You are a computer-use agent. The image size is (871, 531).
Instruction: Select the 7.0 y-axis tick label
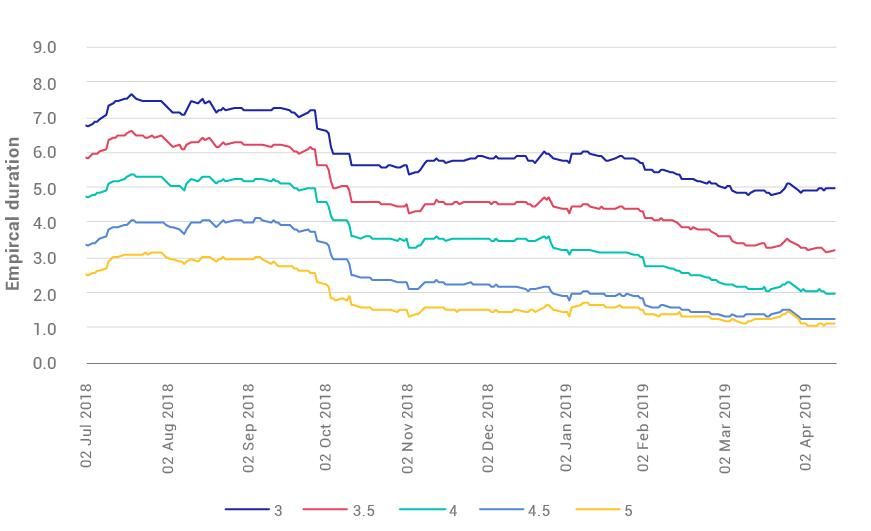tap(44, 118)
